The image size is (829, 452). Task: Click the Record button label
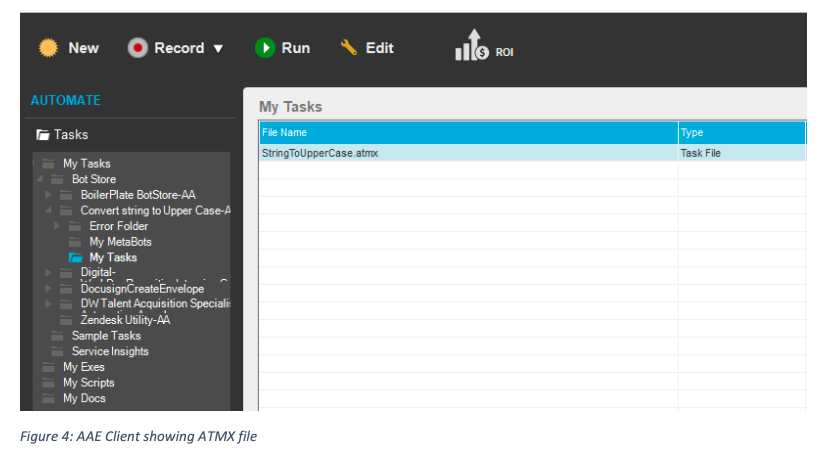[179, 48]
